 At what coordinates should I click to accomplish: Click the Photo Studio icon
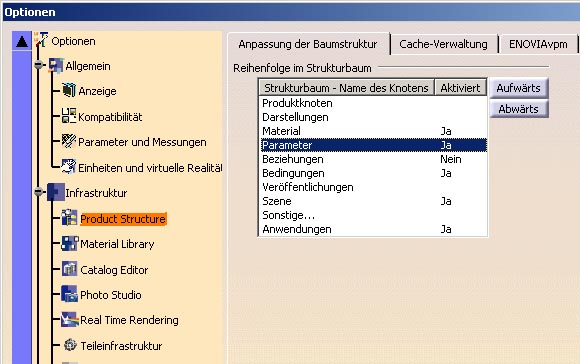point(69,294)
